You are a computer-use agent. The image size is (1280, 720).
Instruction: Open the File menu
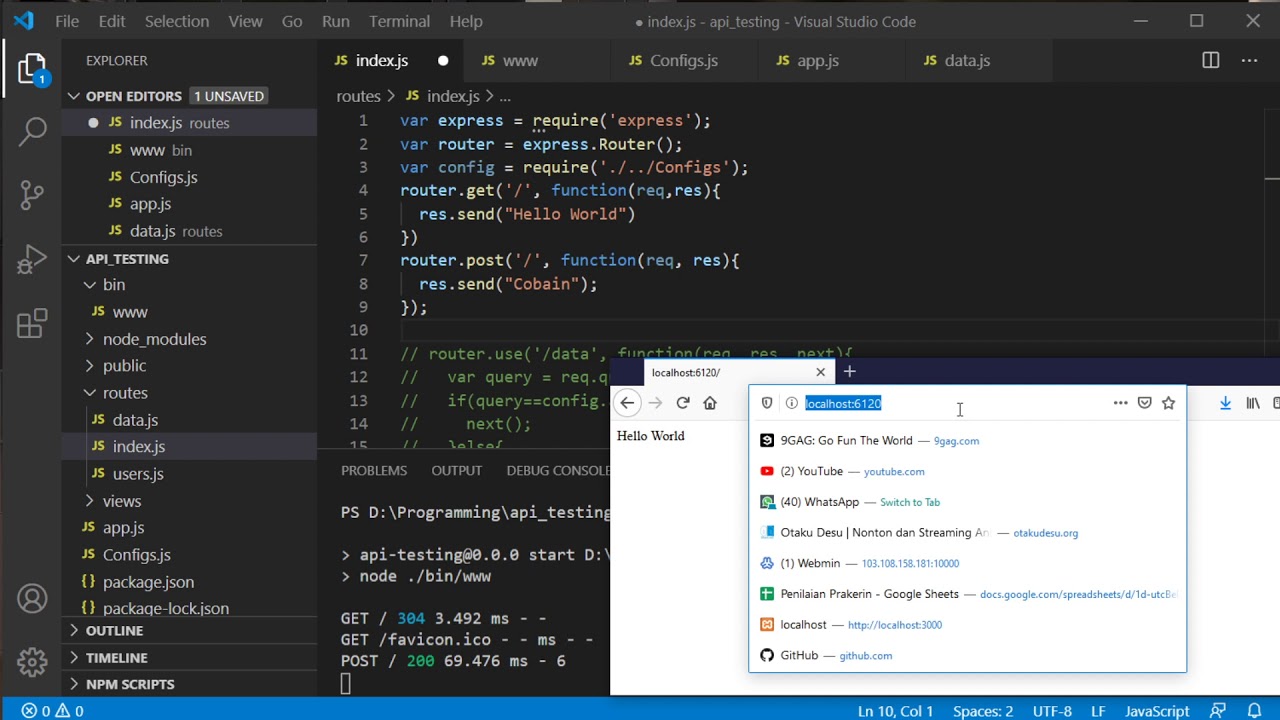point(67,21)
